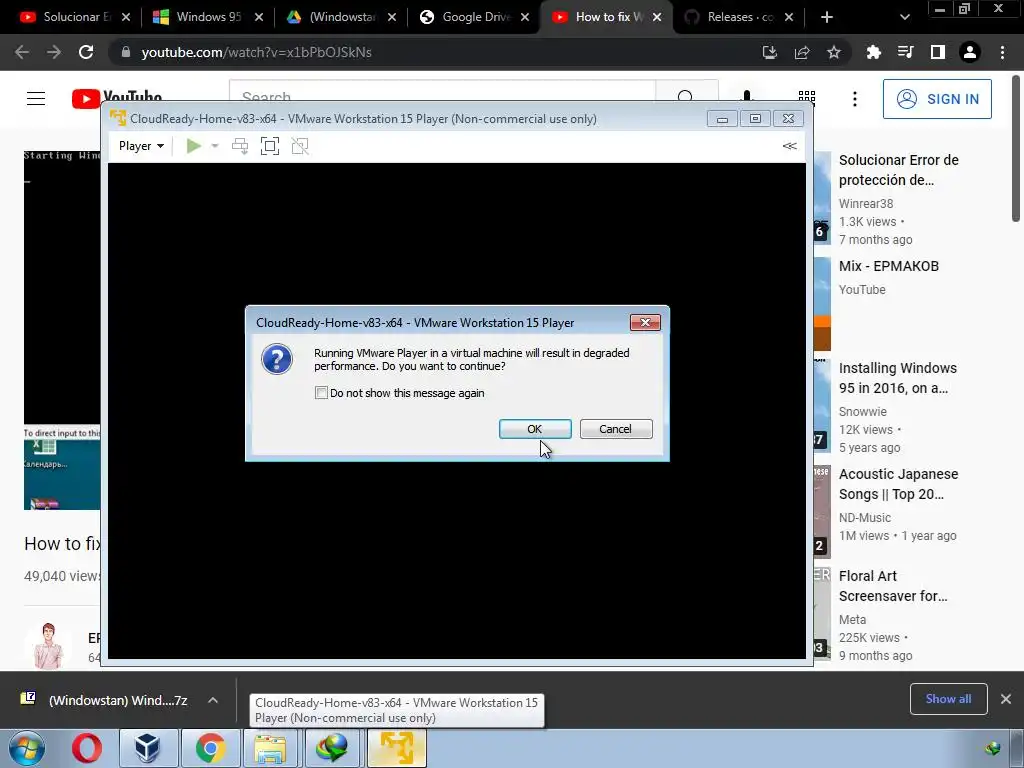1024x768 pixels.
Task: Enter full screen mode icon in VMware
Action: tap(270, 146)
